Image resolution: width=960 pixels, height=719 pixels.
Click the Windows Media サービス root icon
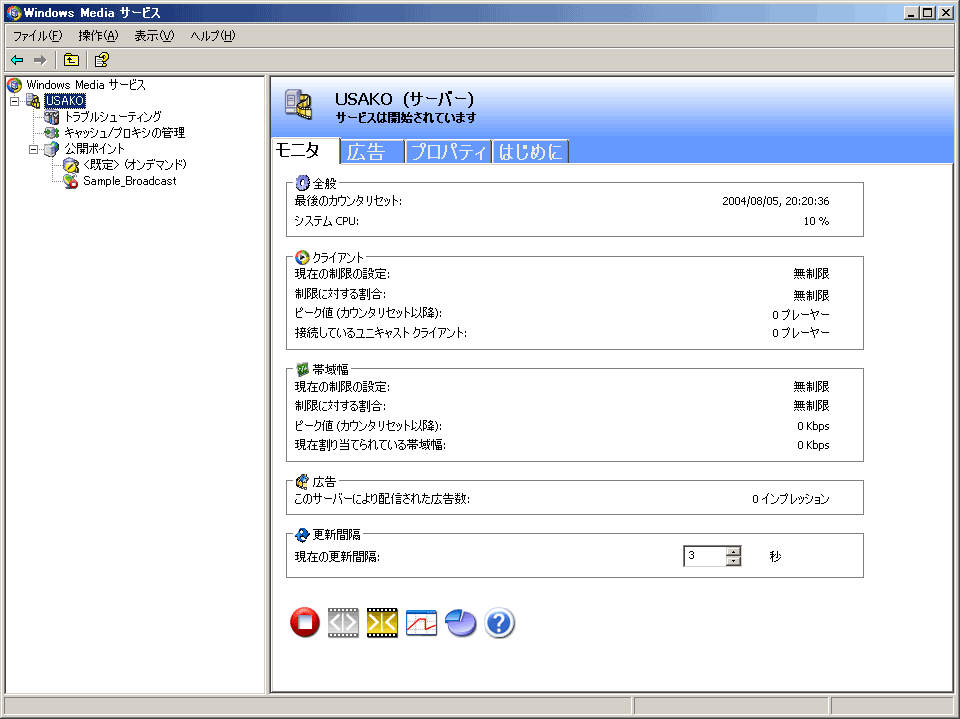[x=15, y=85]
